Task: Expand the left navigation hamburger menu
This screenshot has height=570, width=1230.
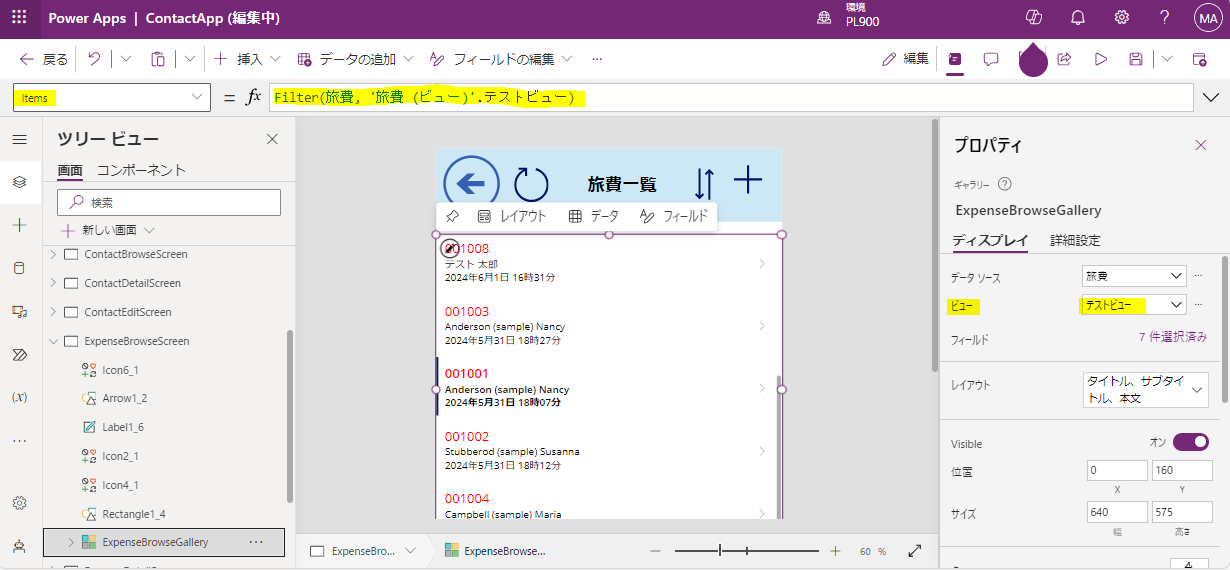Action: [x=20, y=139]
